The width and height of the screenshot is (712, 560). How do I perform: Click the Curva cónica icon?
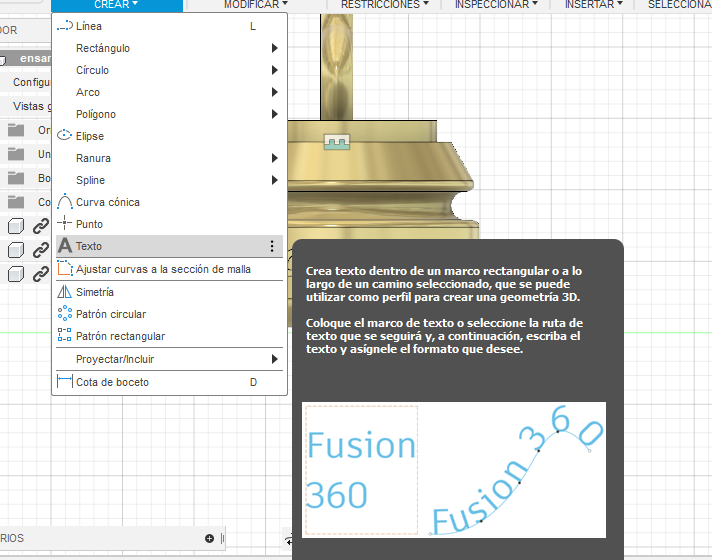coord(64,202)
